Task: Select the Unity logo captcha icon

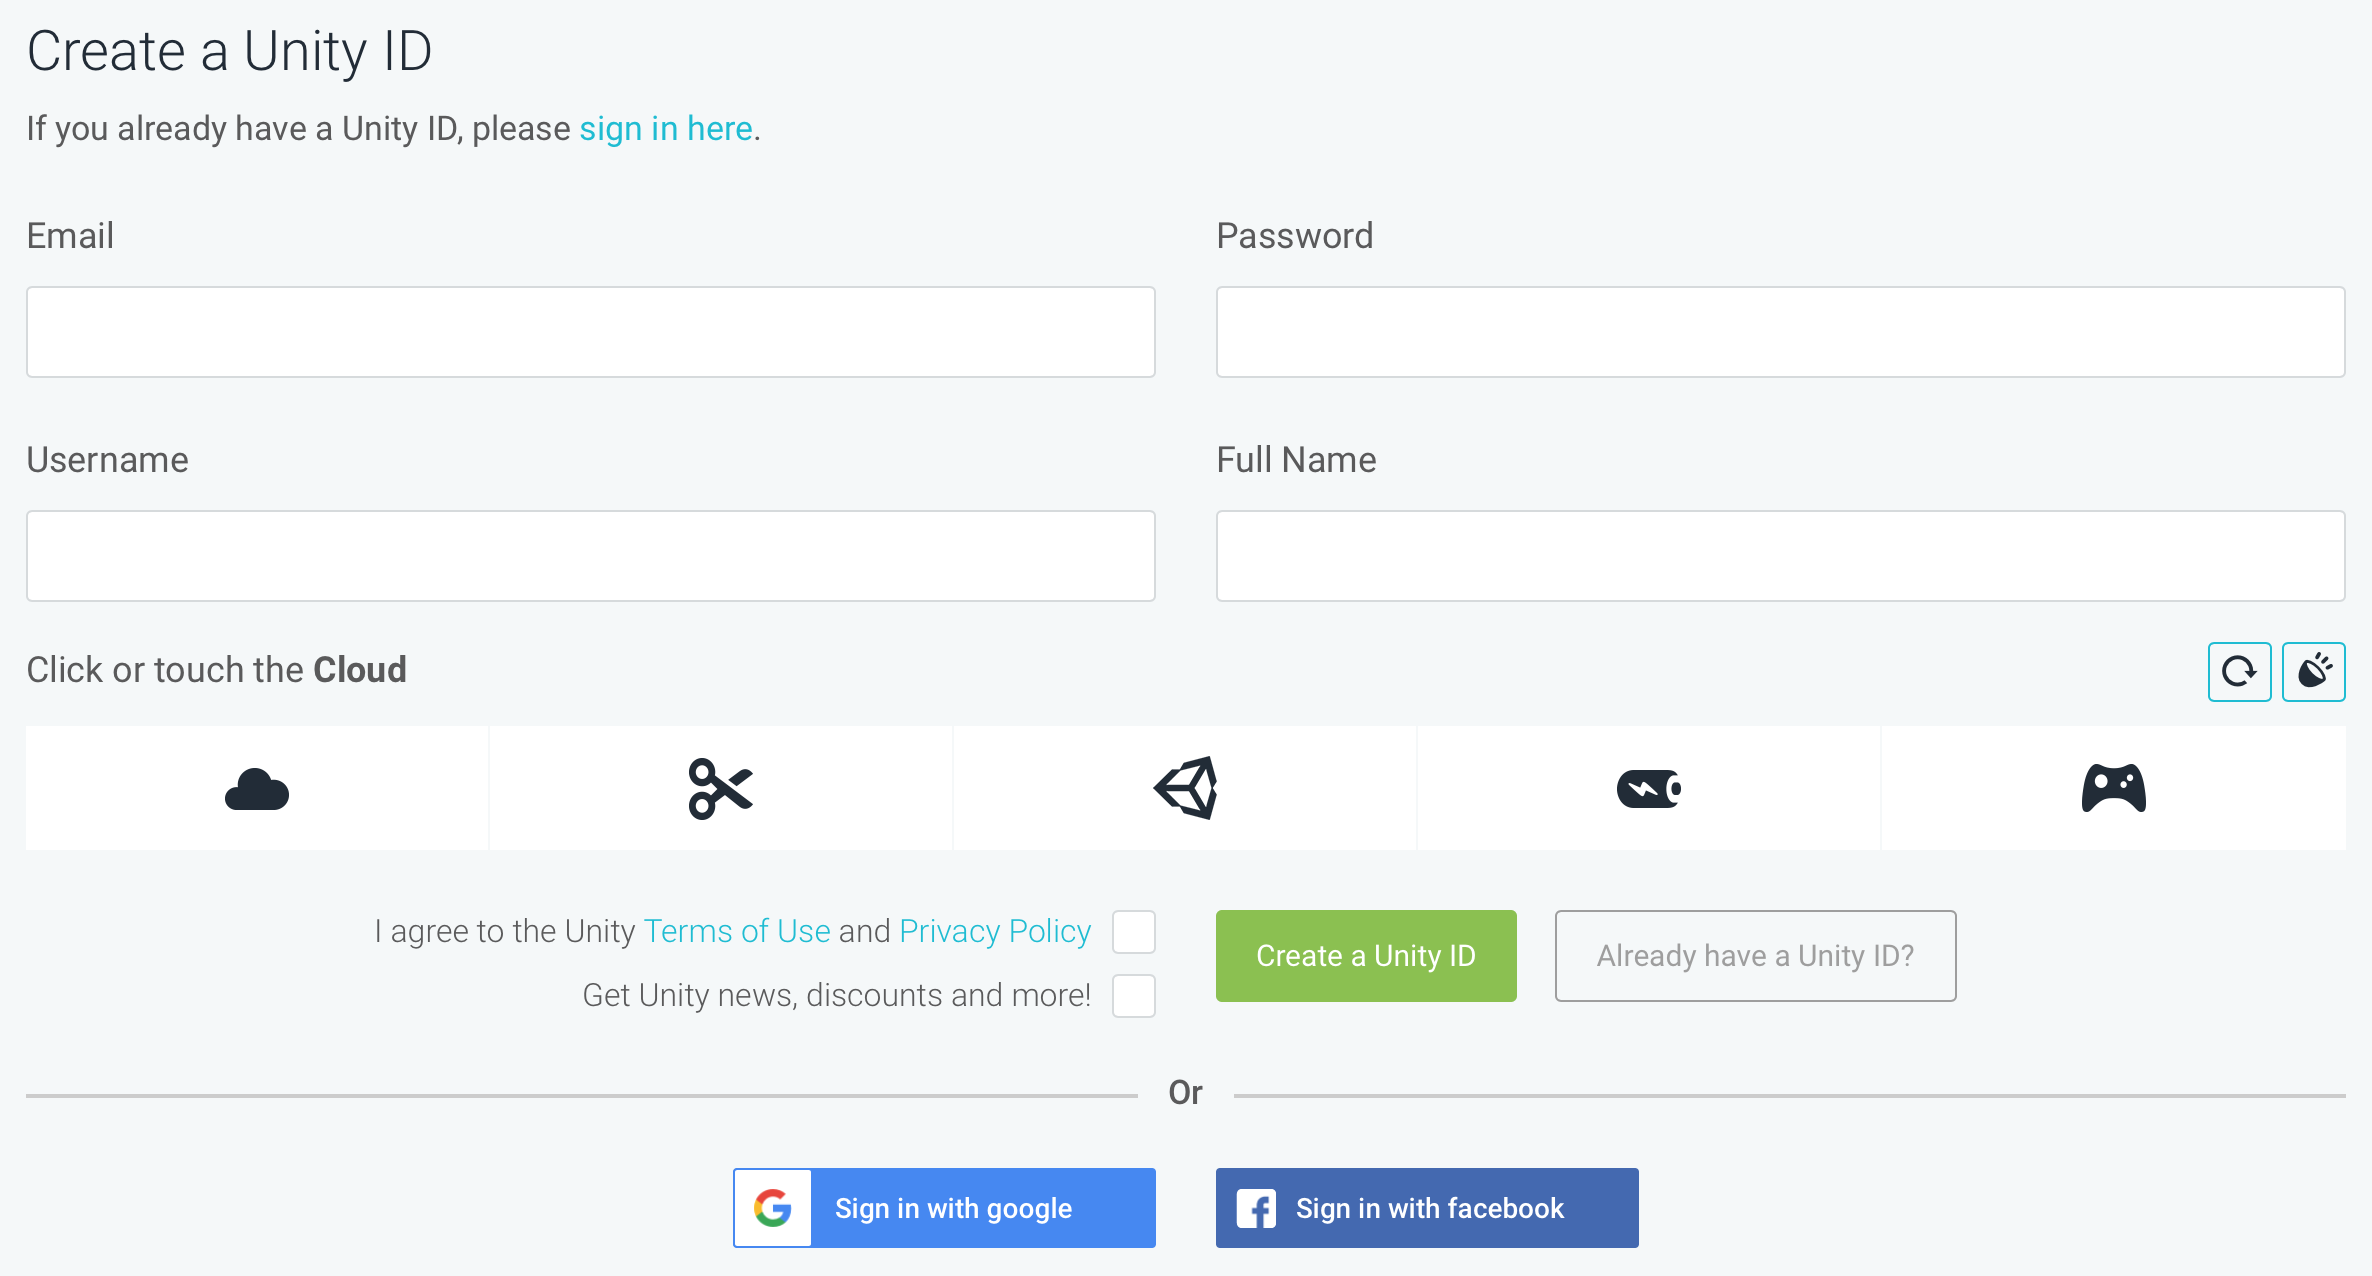Action: click(x=1185, y=789)
